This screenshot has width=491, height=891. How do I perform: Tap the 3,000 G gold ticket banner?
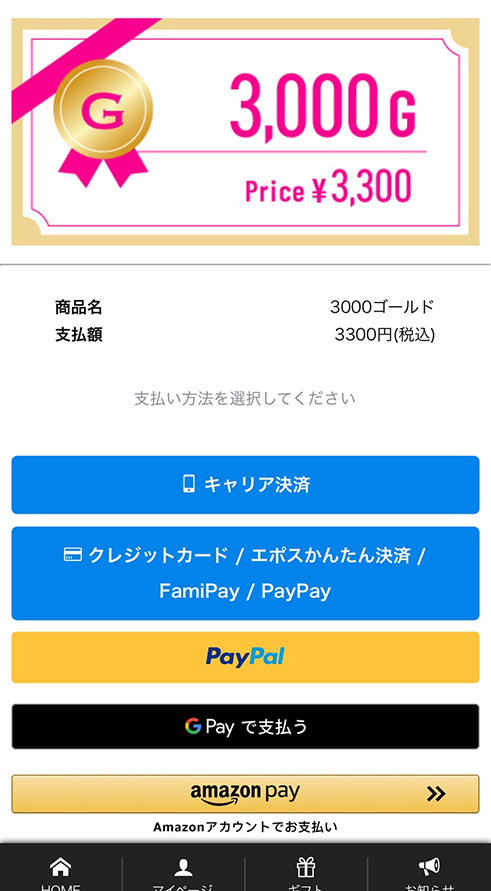click(246, 132)
